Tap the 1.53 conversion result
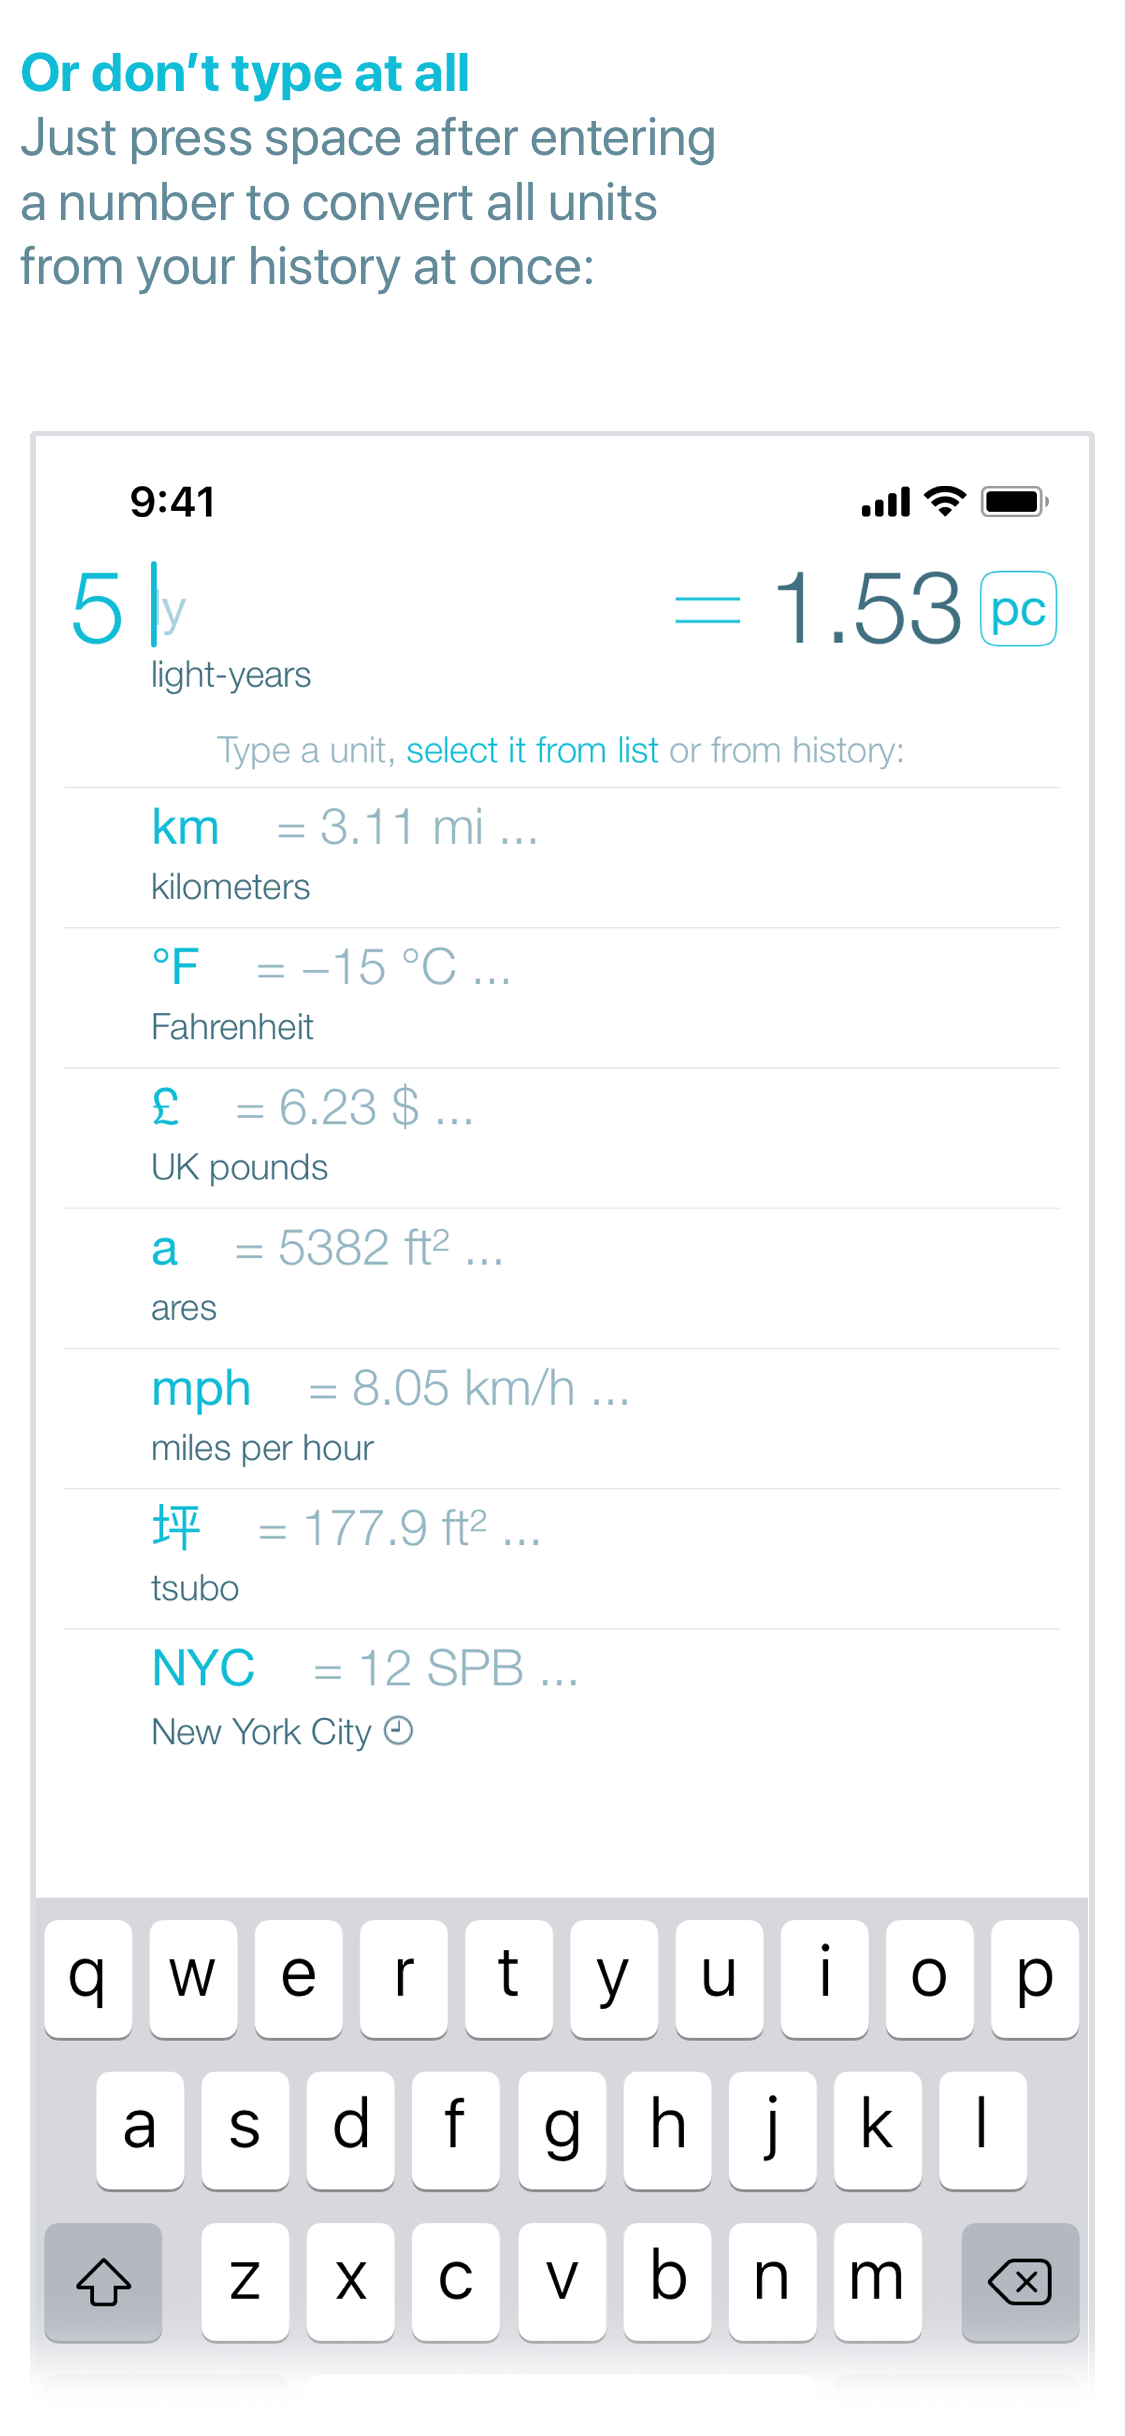 click(x=866, y=608)
